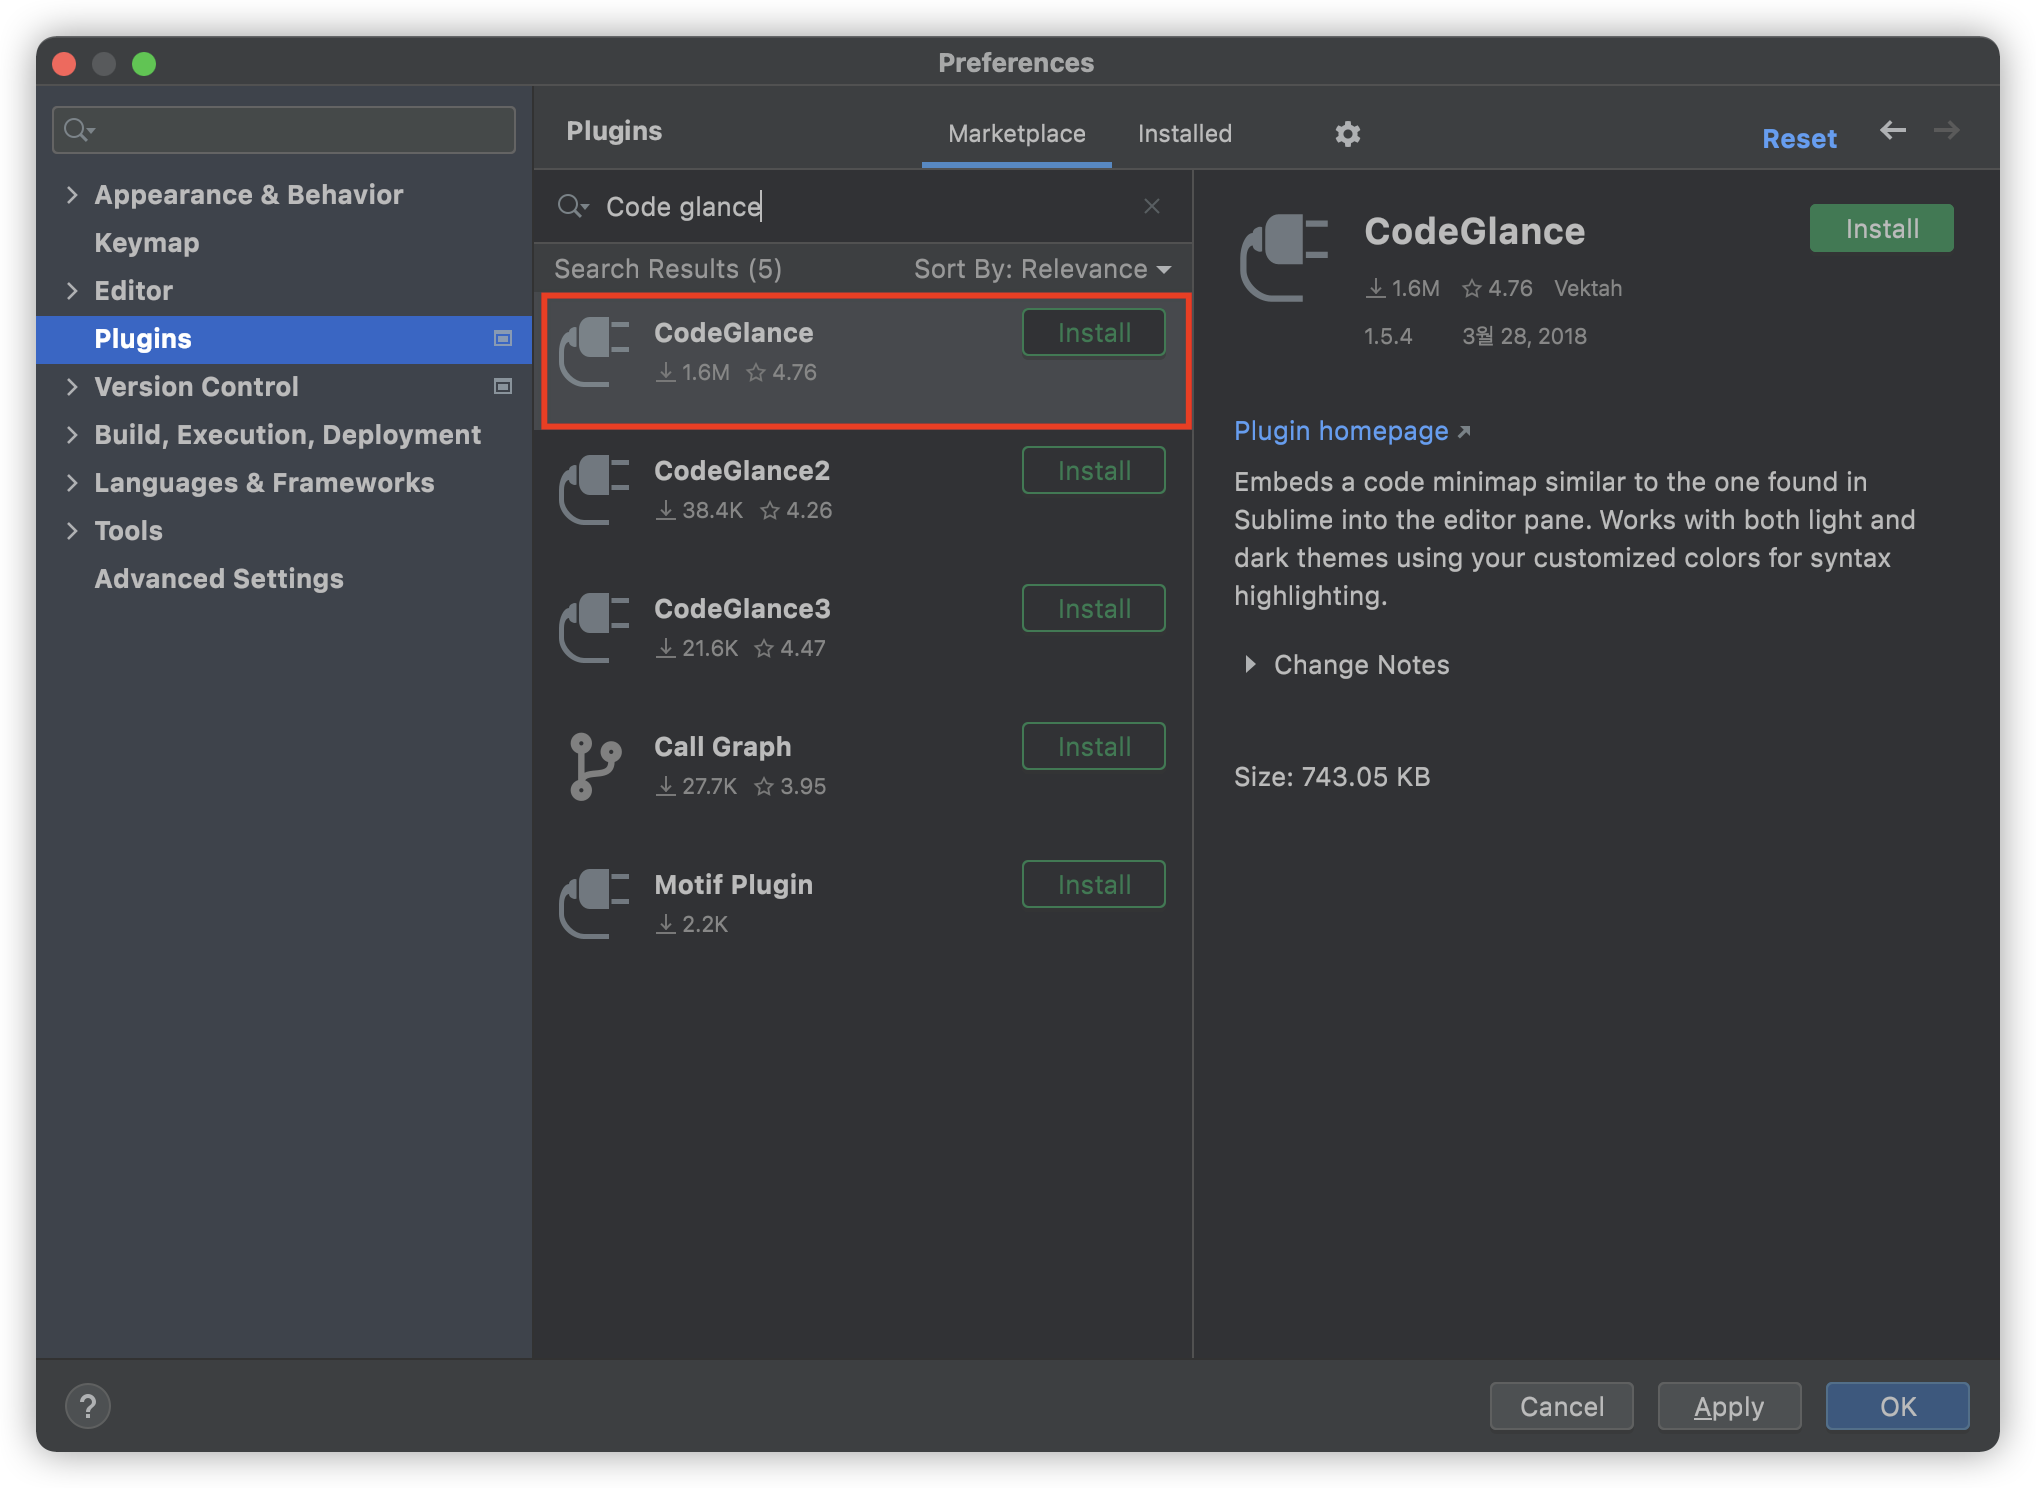Image resolution: width=2036 pixels, height=1488 pixels.
Task: Select Advanced Settings in settings tree
Action: pos(219,579)
